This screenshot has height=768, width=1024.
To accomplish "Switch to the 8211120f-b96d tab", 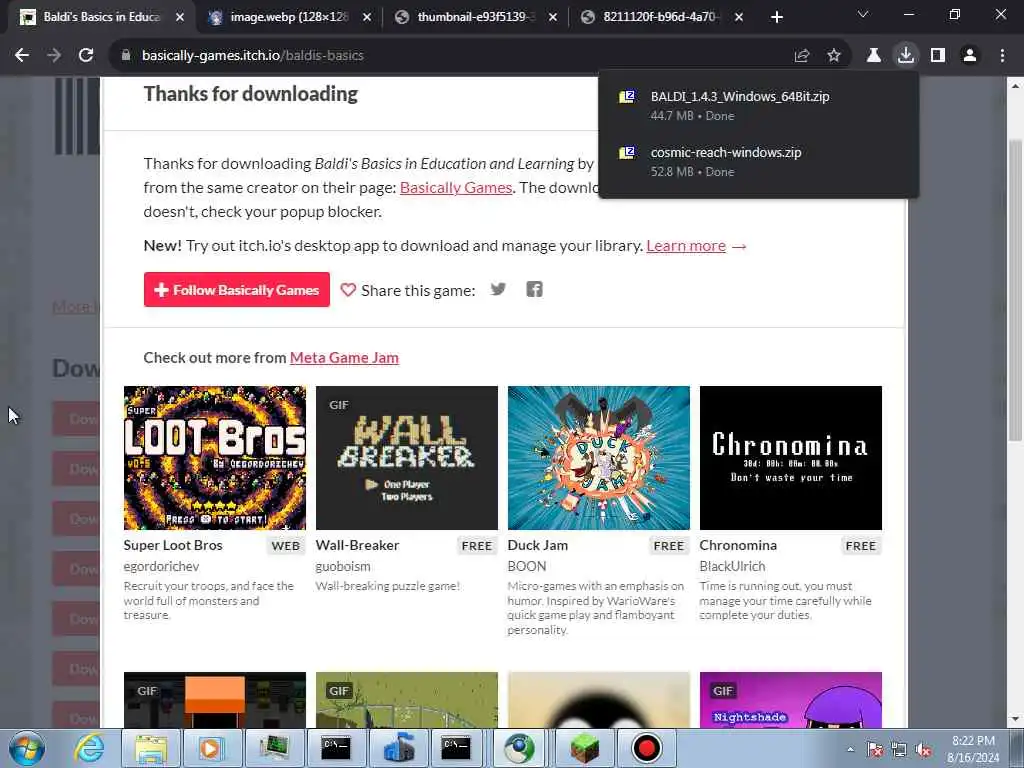I will pyautogui.click(x=661, y=17).
